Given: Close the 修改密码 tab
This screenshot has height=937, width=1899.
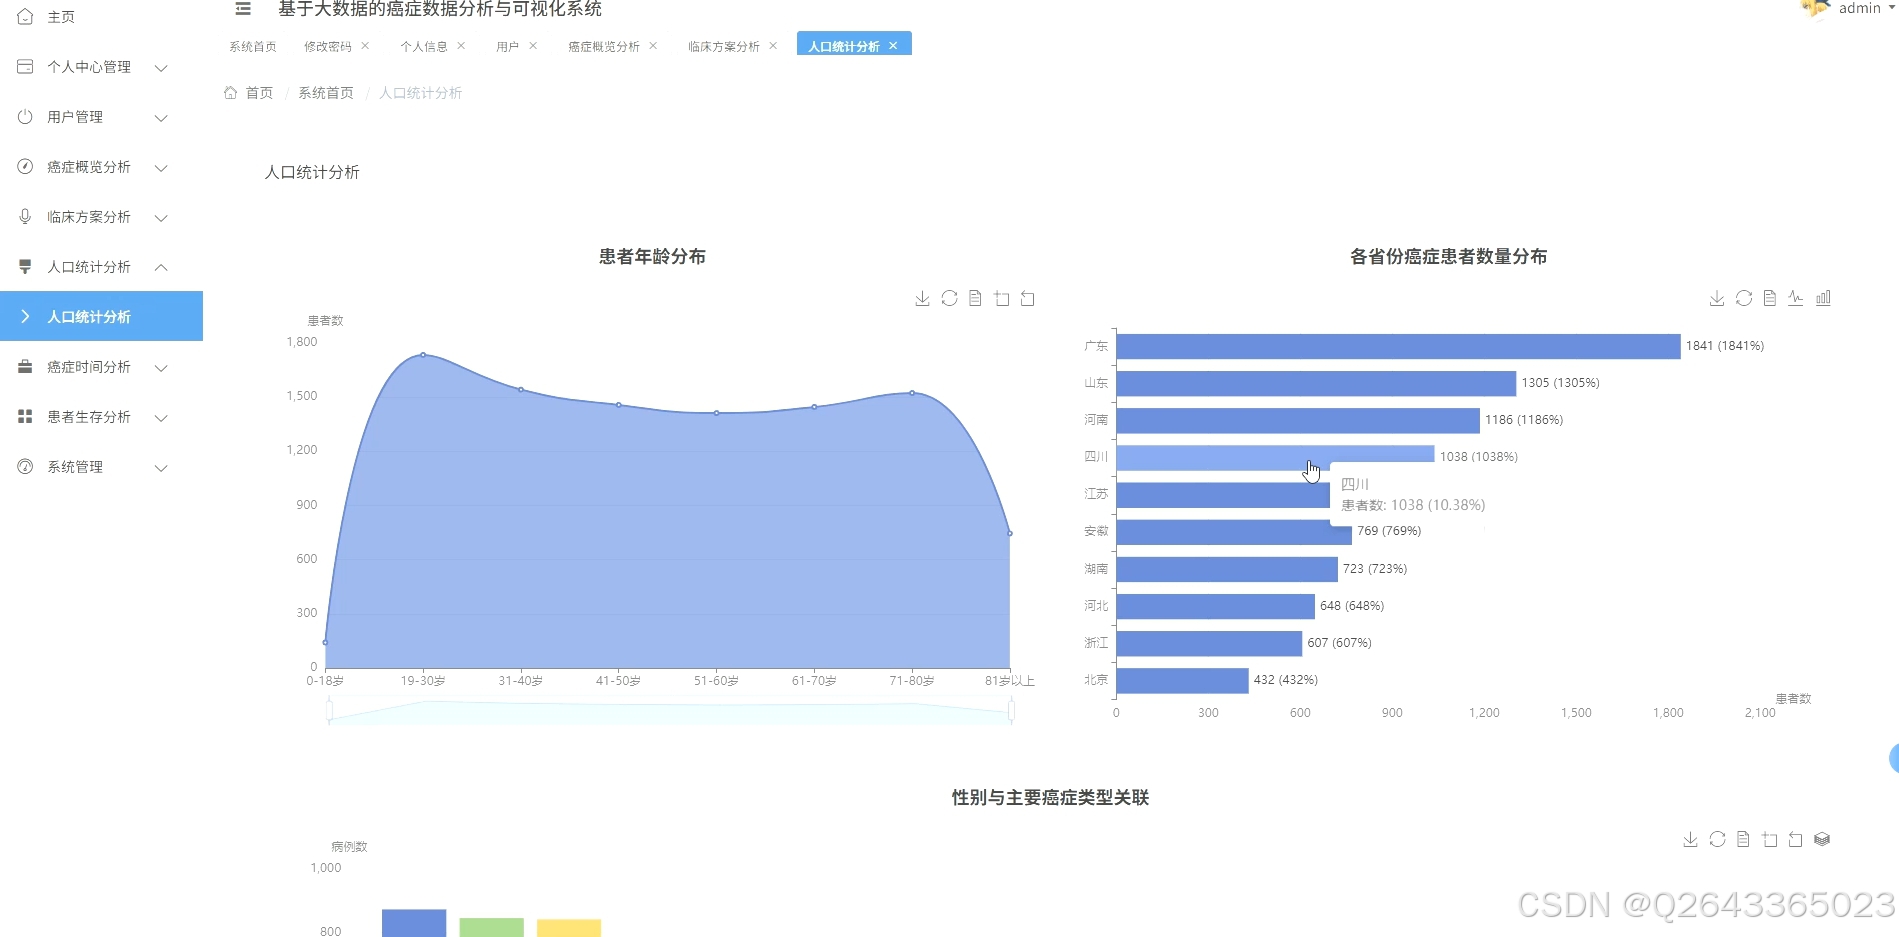Looking at the screenshot, I should 366,45.
